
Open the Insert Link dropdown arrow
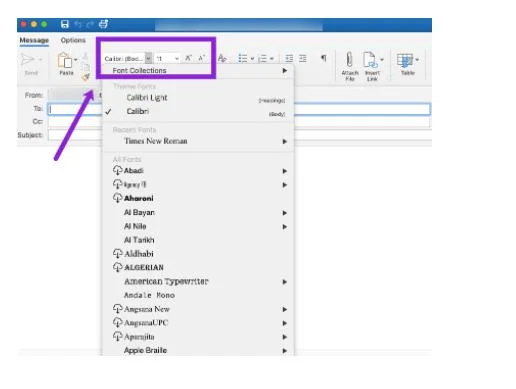[x=382, y=60]
